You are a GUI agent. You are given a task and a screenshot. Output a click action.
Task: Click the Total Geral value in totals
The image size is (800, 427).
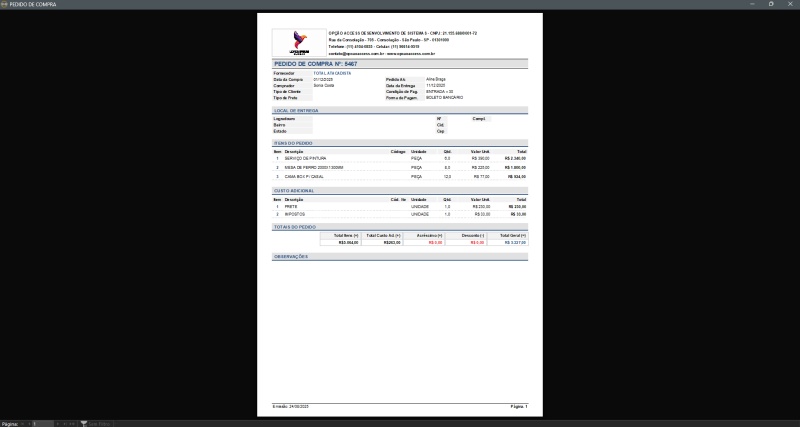(x=515, y=242)
